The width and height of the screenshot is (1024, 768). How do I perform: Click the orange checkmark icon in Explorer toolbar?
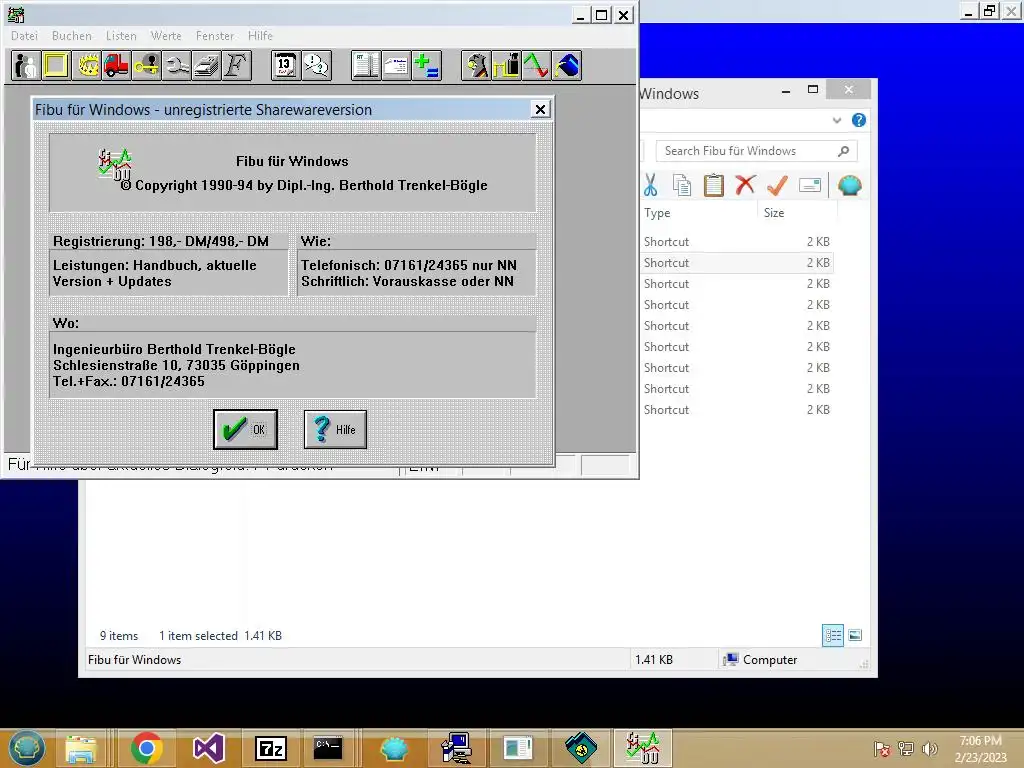click(777, 185)
